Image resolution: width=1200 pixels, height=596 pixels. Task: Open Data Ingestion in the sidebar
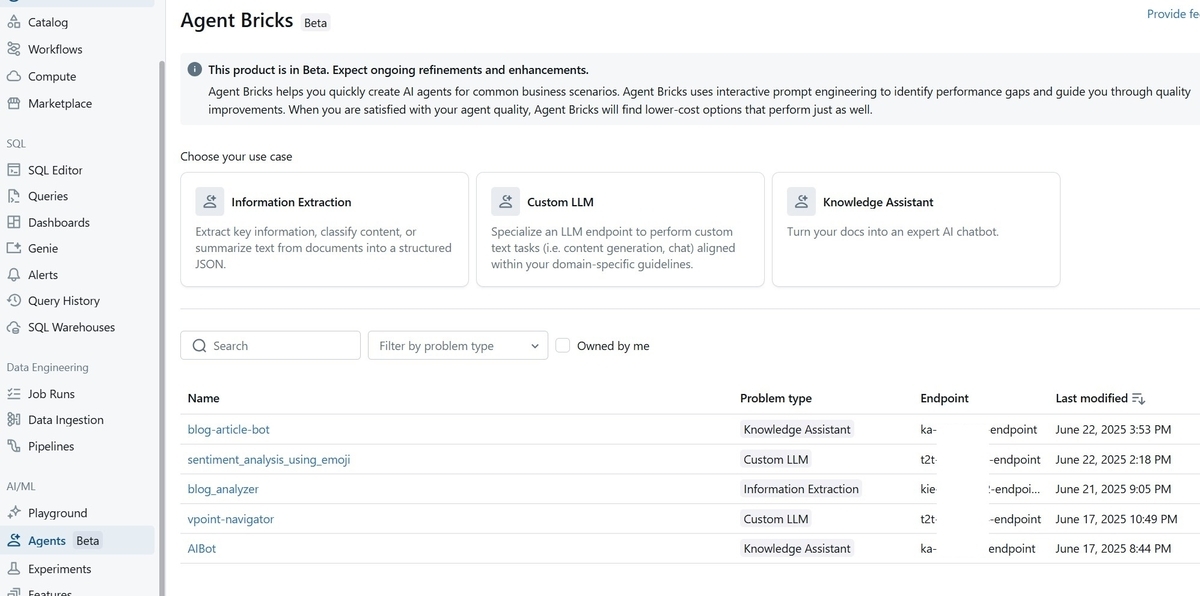pyautogui.click(x=66, y=420)
